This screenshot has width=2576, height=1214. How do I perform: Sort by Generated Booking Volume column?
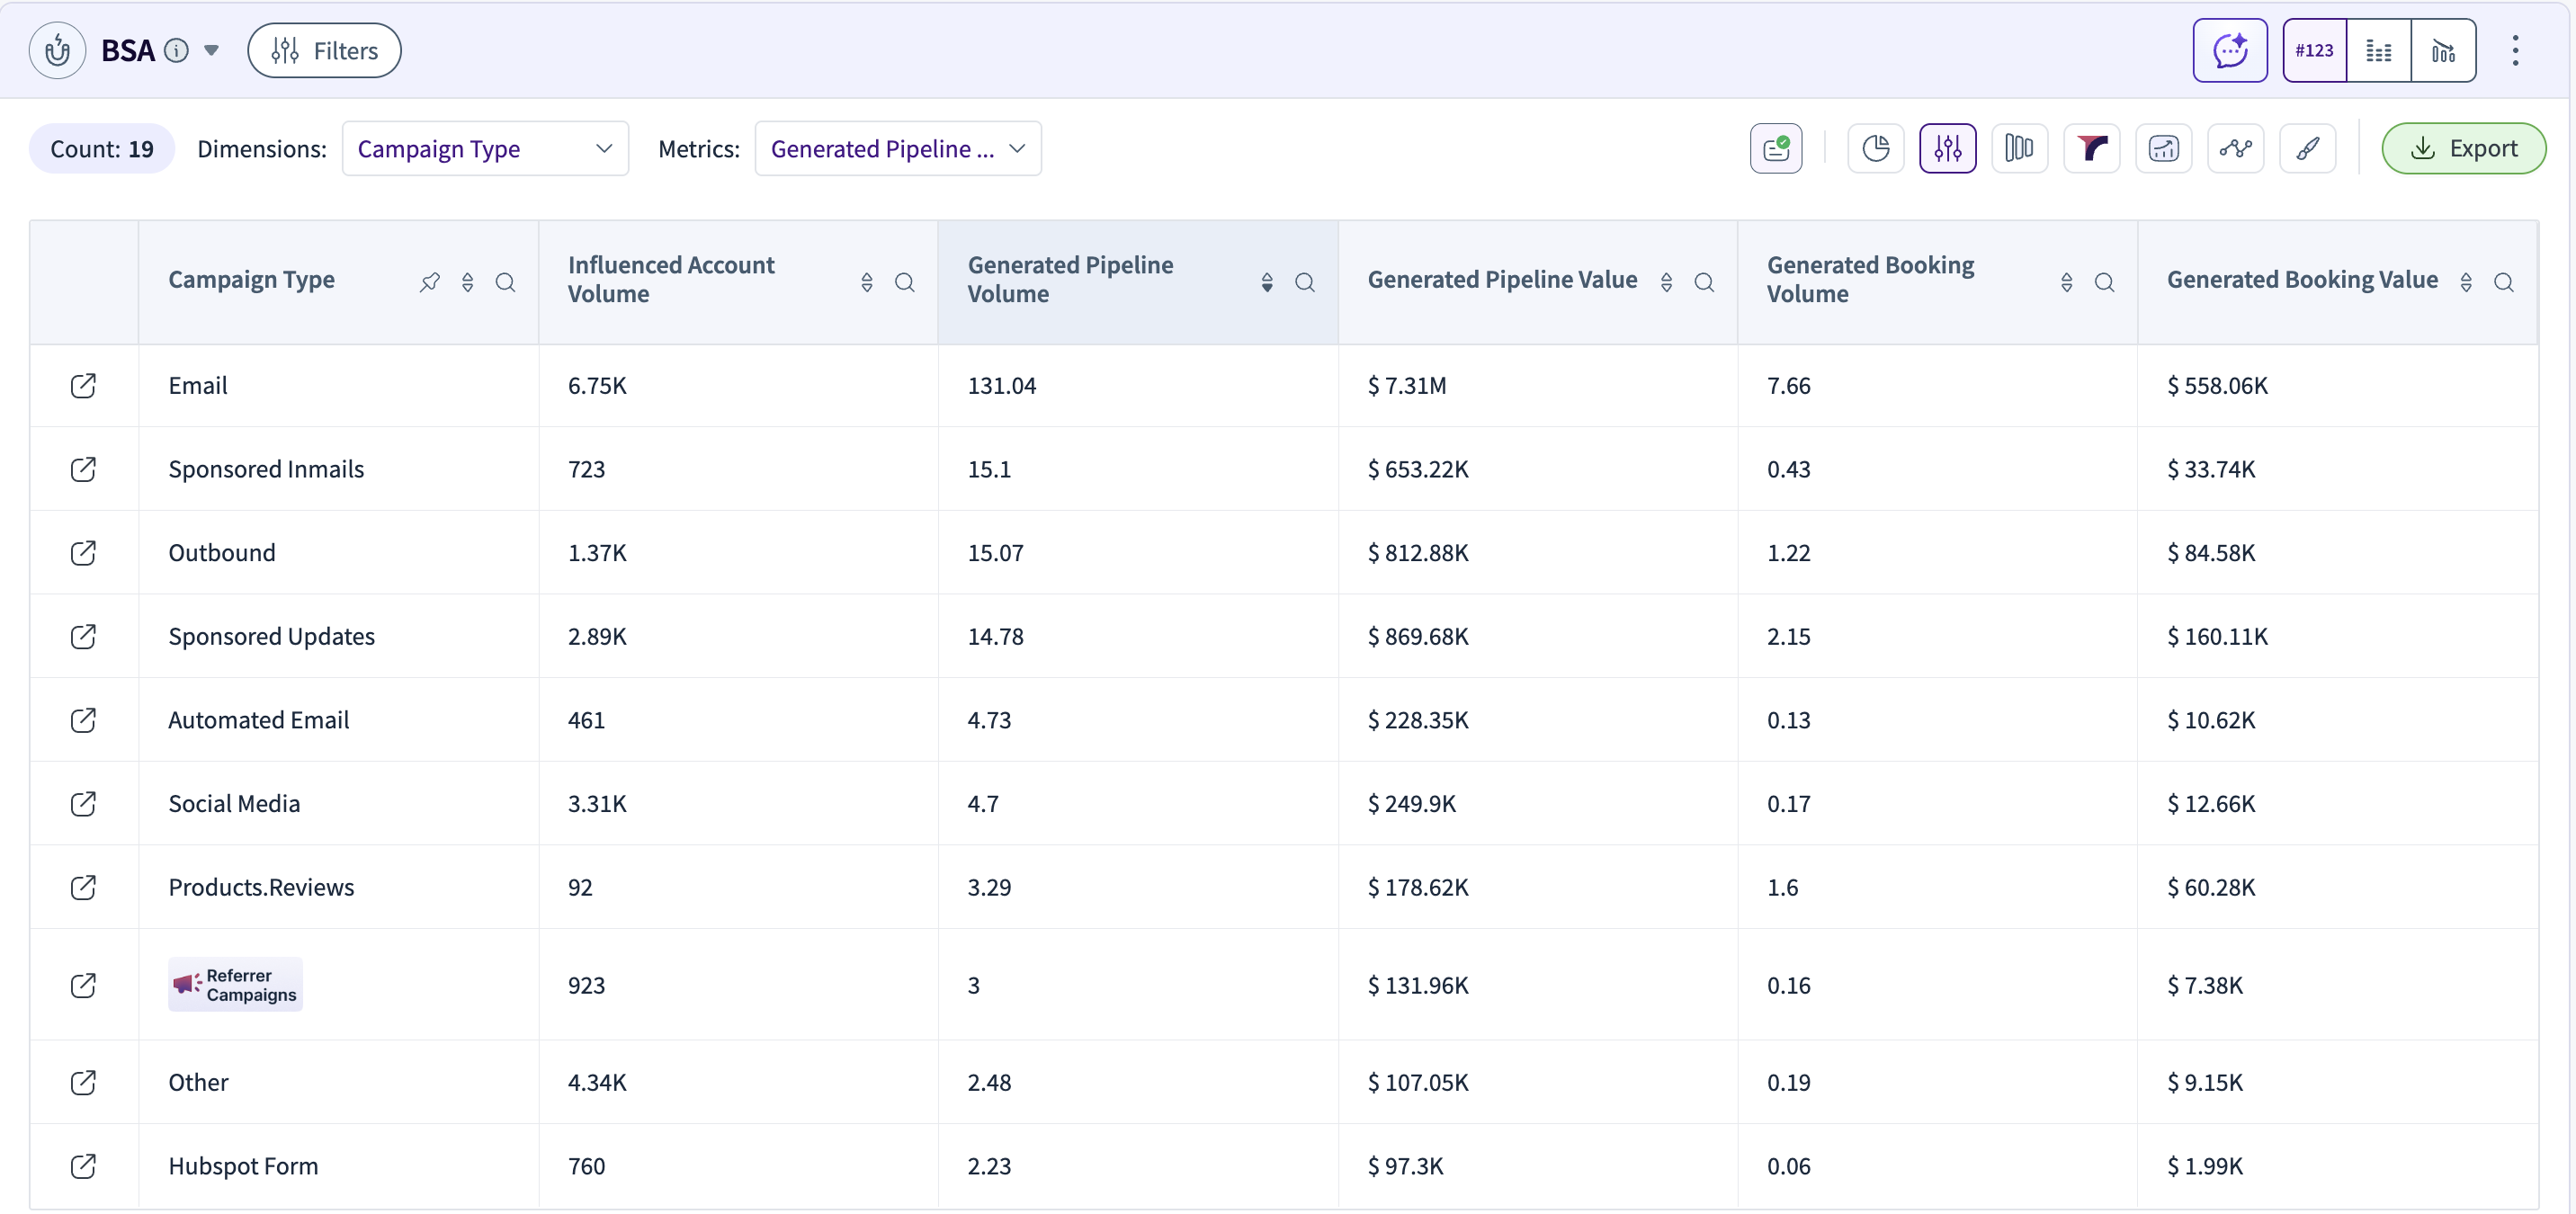point(2066,282)
